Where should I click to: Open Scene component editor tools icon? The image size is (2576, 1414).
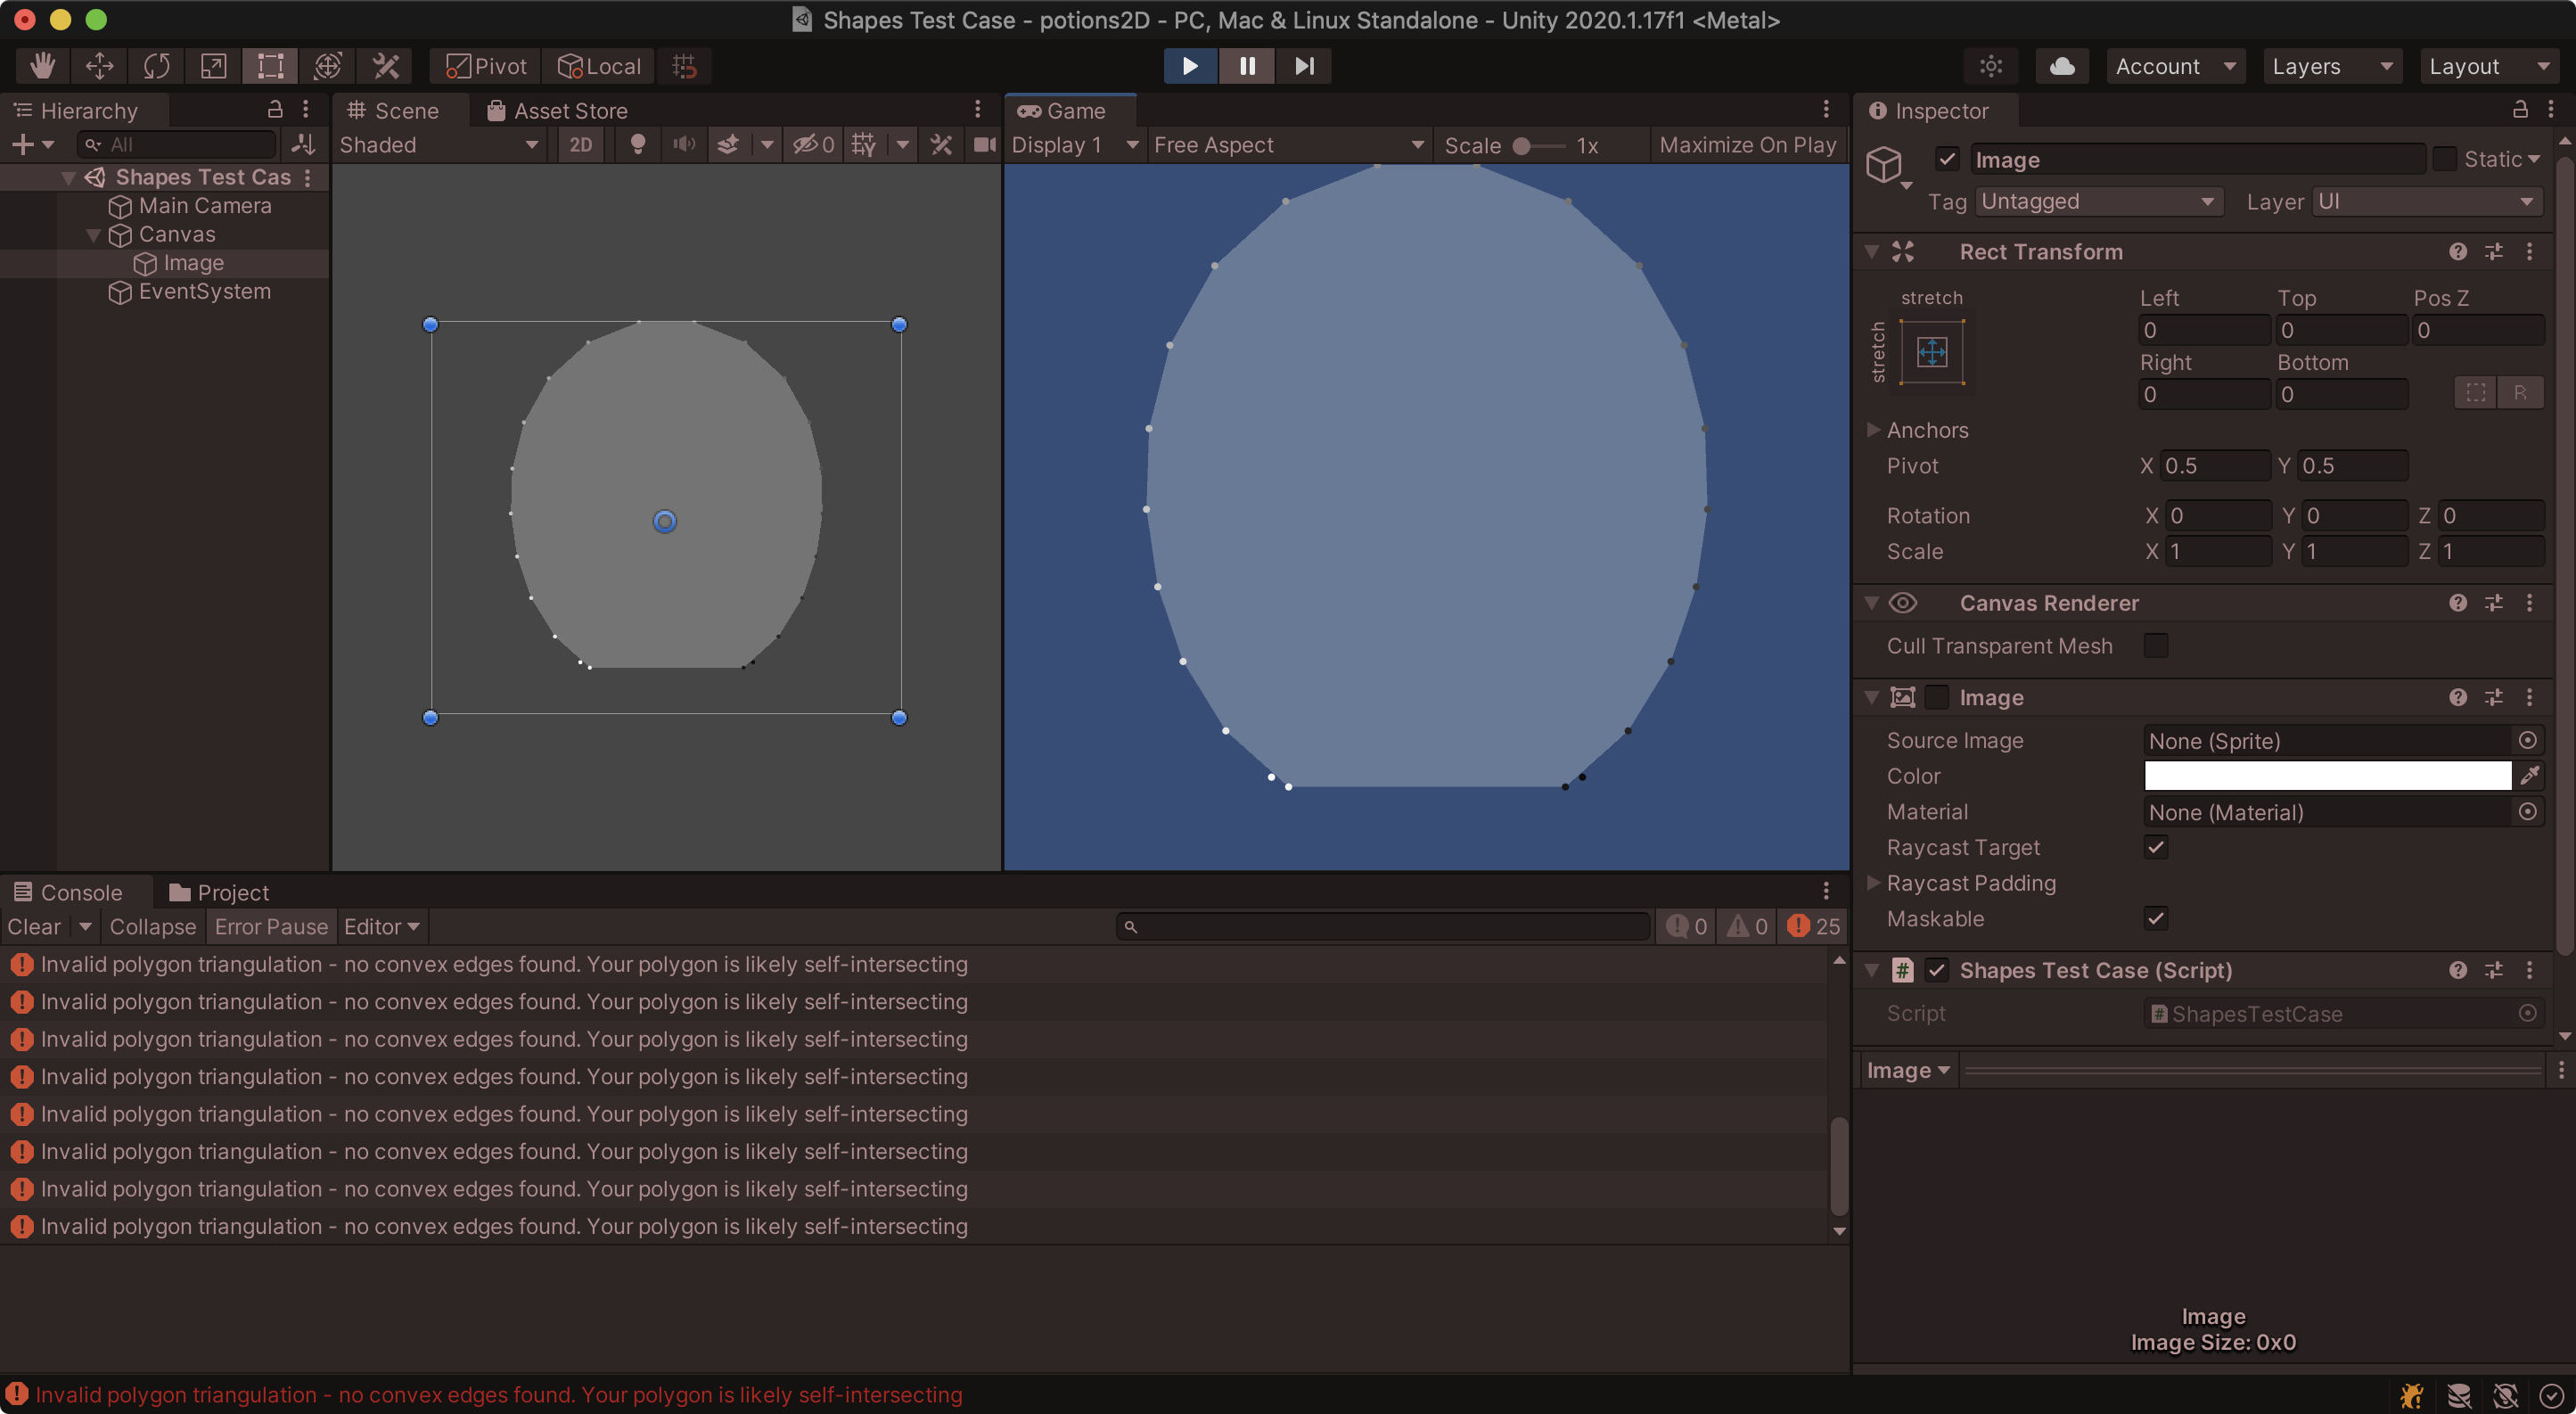(941, 145)
